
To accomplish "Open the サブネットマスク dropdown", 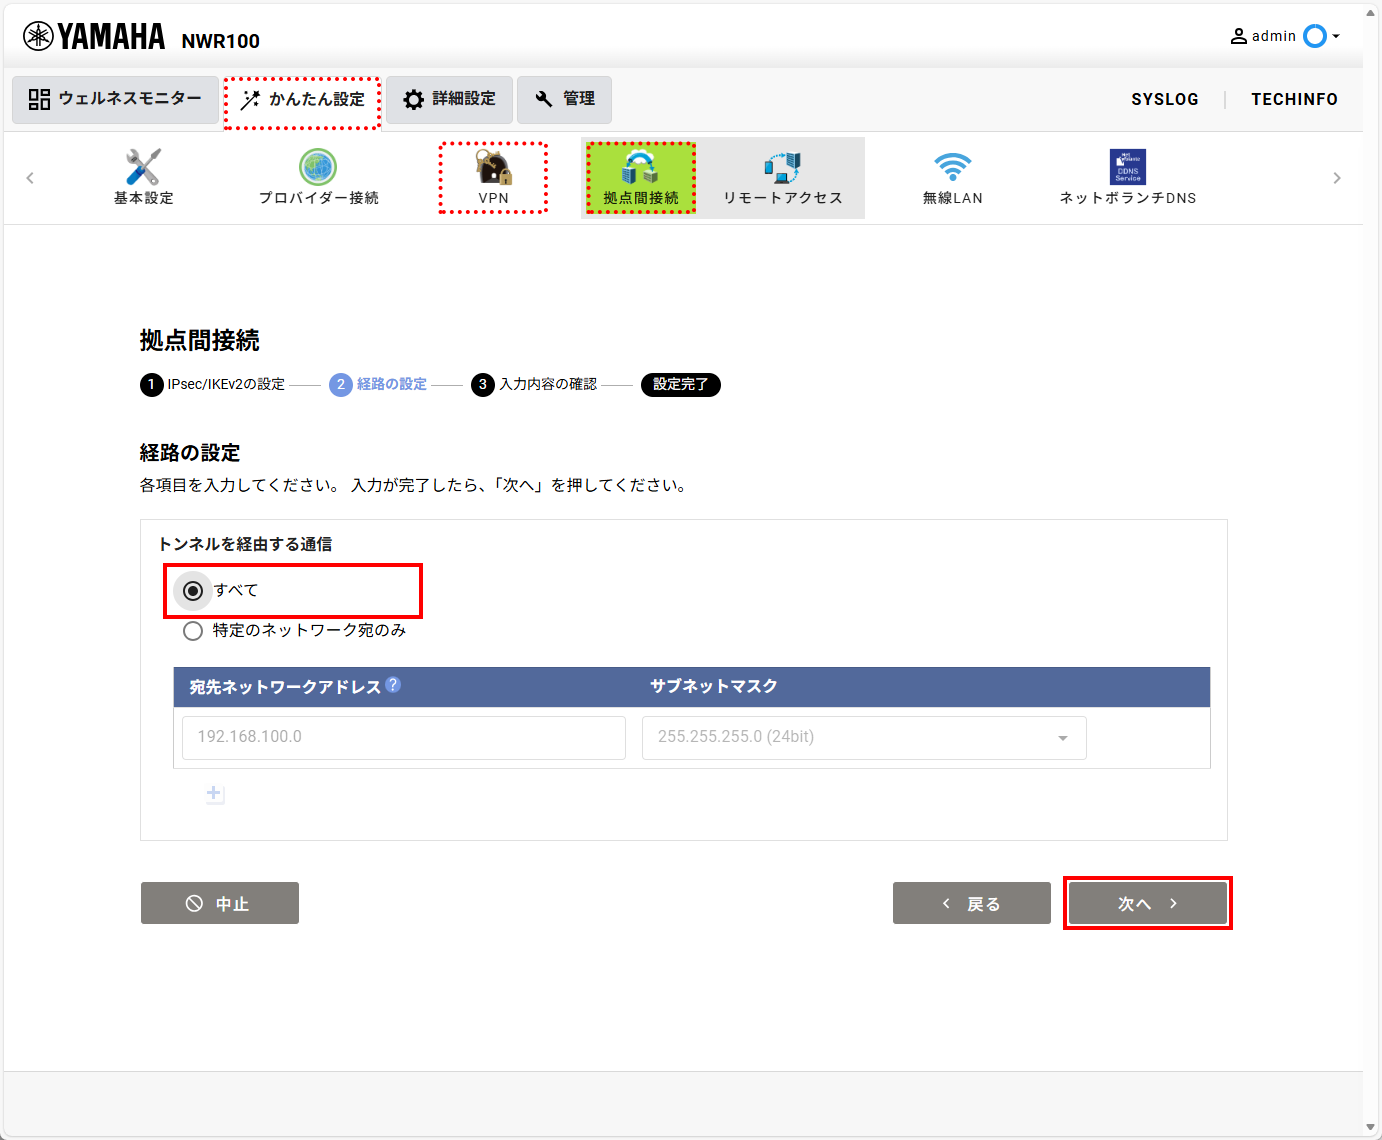I will 864,737.
